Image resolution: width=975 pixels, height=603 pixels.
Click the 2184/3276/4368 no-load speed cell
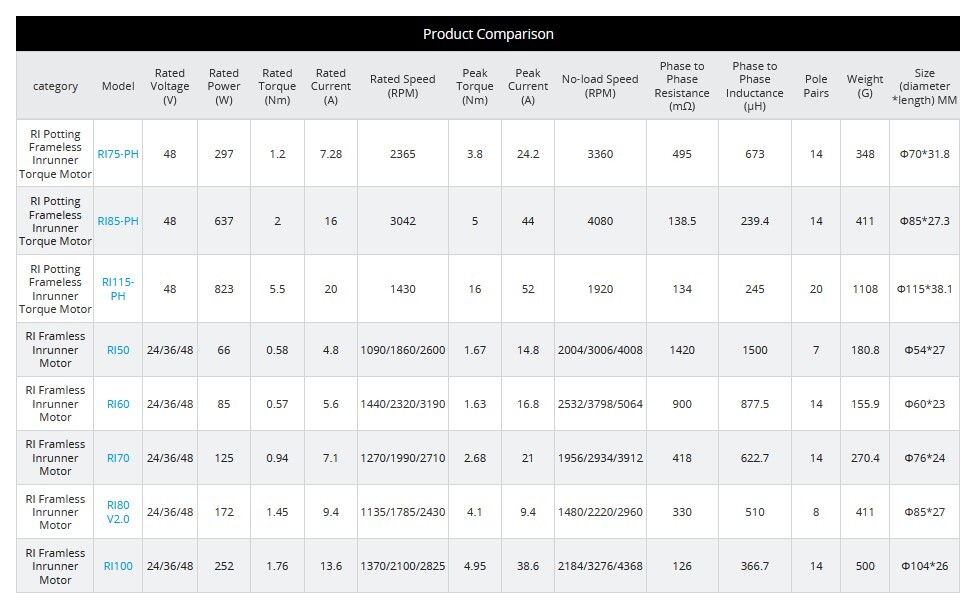600,566
